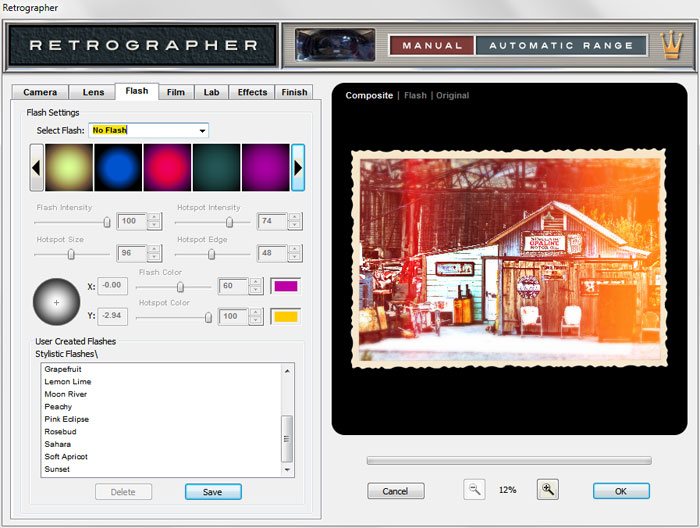This screenshot has height=528, width=700.
Task: Click the Hotspot Size spinner arrows
Action: tap(154, 253)
